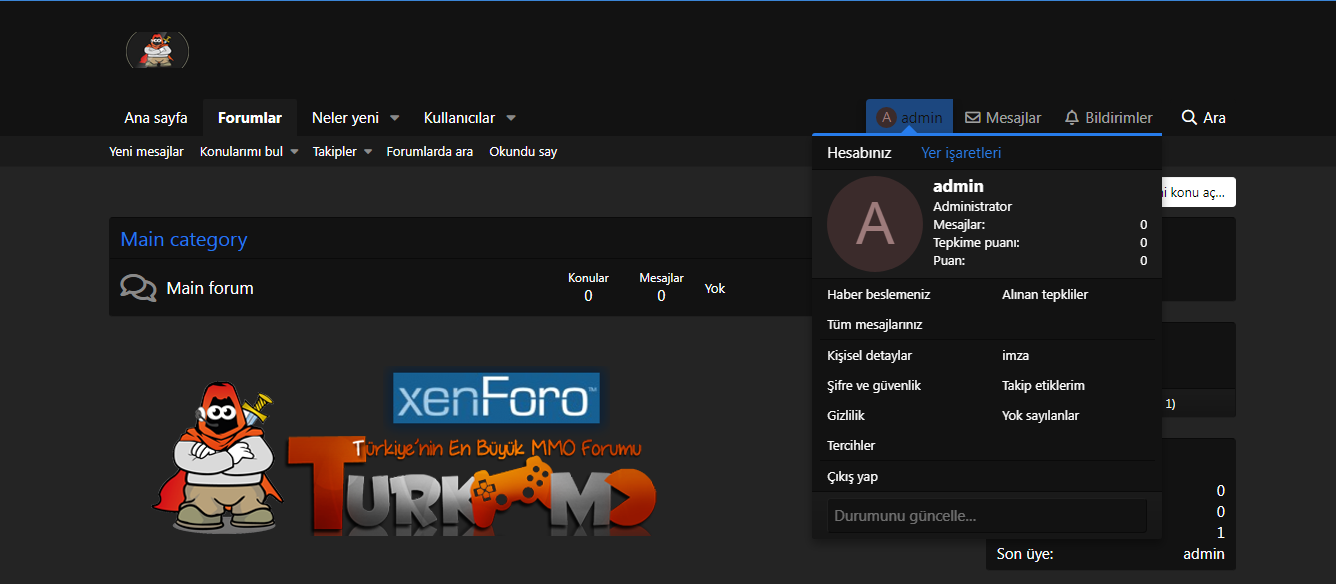Click Okundu say link
Viewport: 1336px width, 584px height.
pyautogui.click(x=523, y=152)
